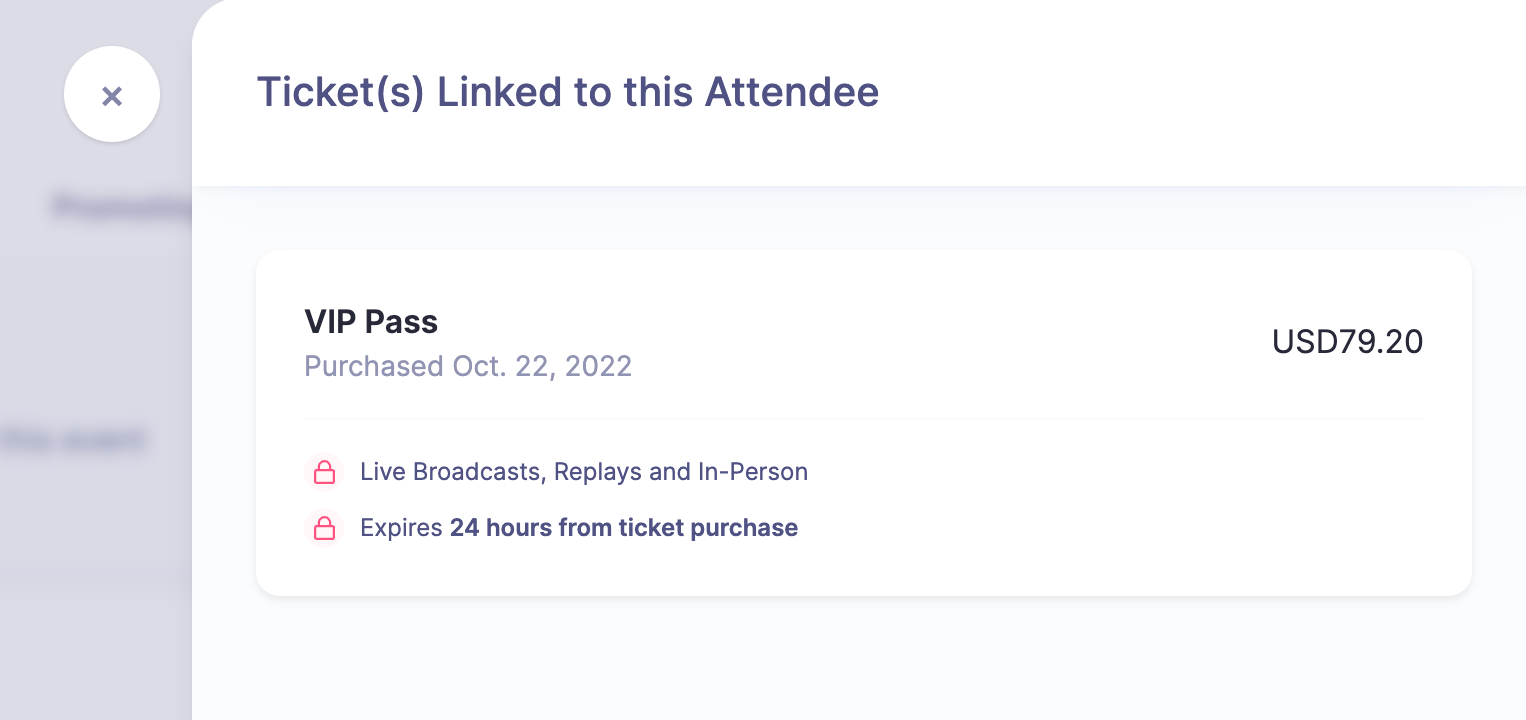Click the USD79.20 ticket price
The width and height of the screenshot is (1526, 720).
click(x=1347, y=342)
